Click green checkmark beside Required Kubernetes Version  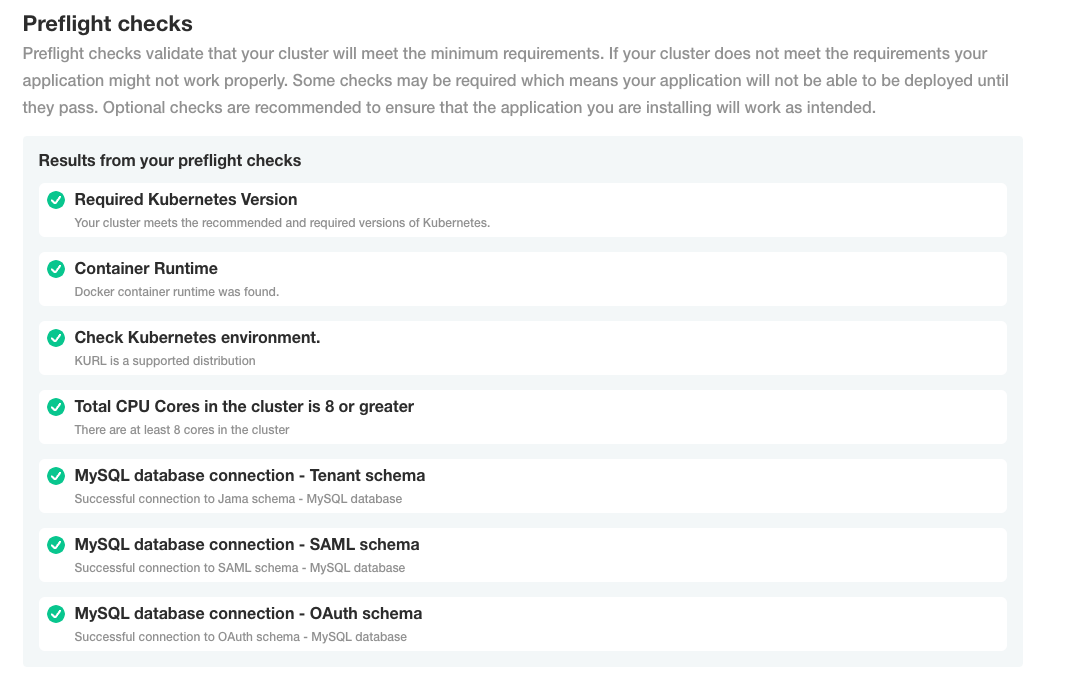(x=56, y=200)
